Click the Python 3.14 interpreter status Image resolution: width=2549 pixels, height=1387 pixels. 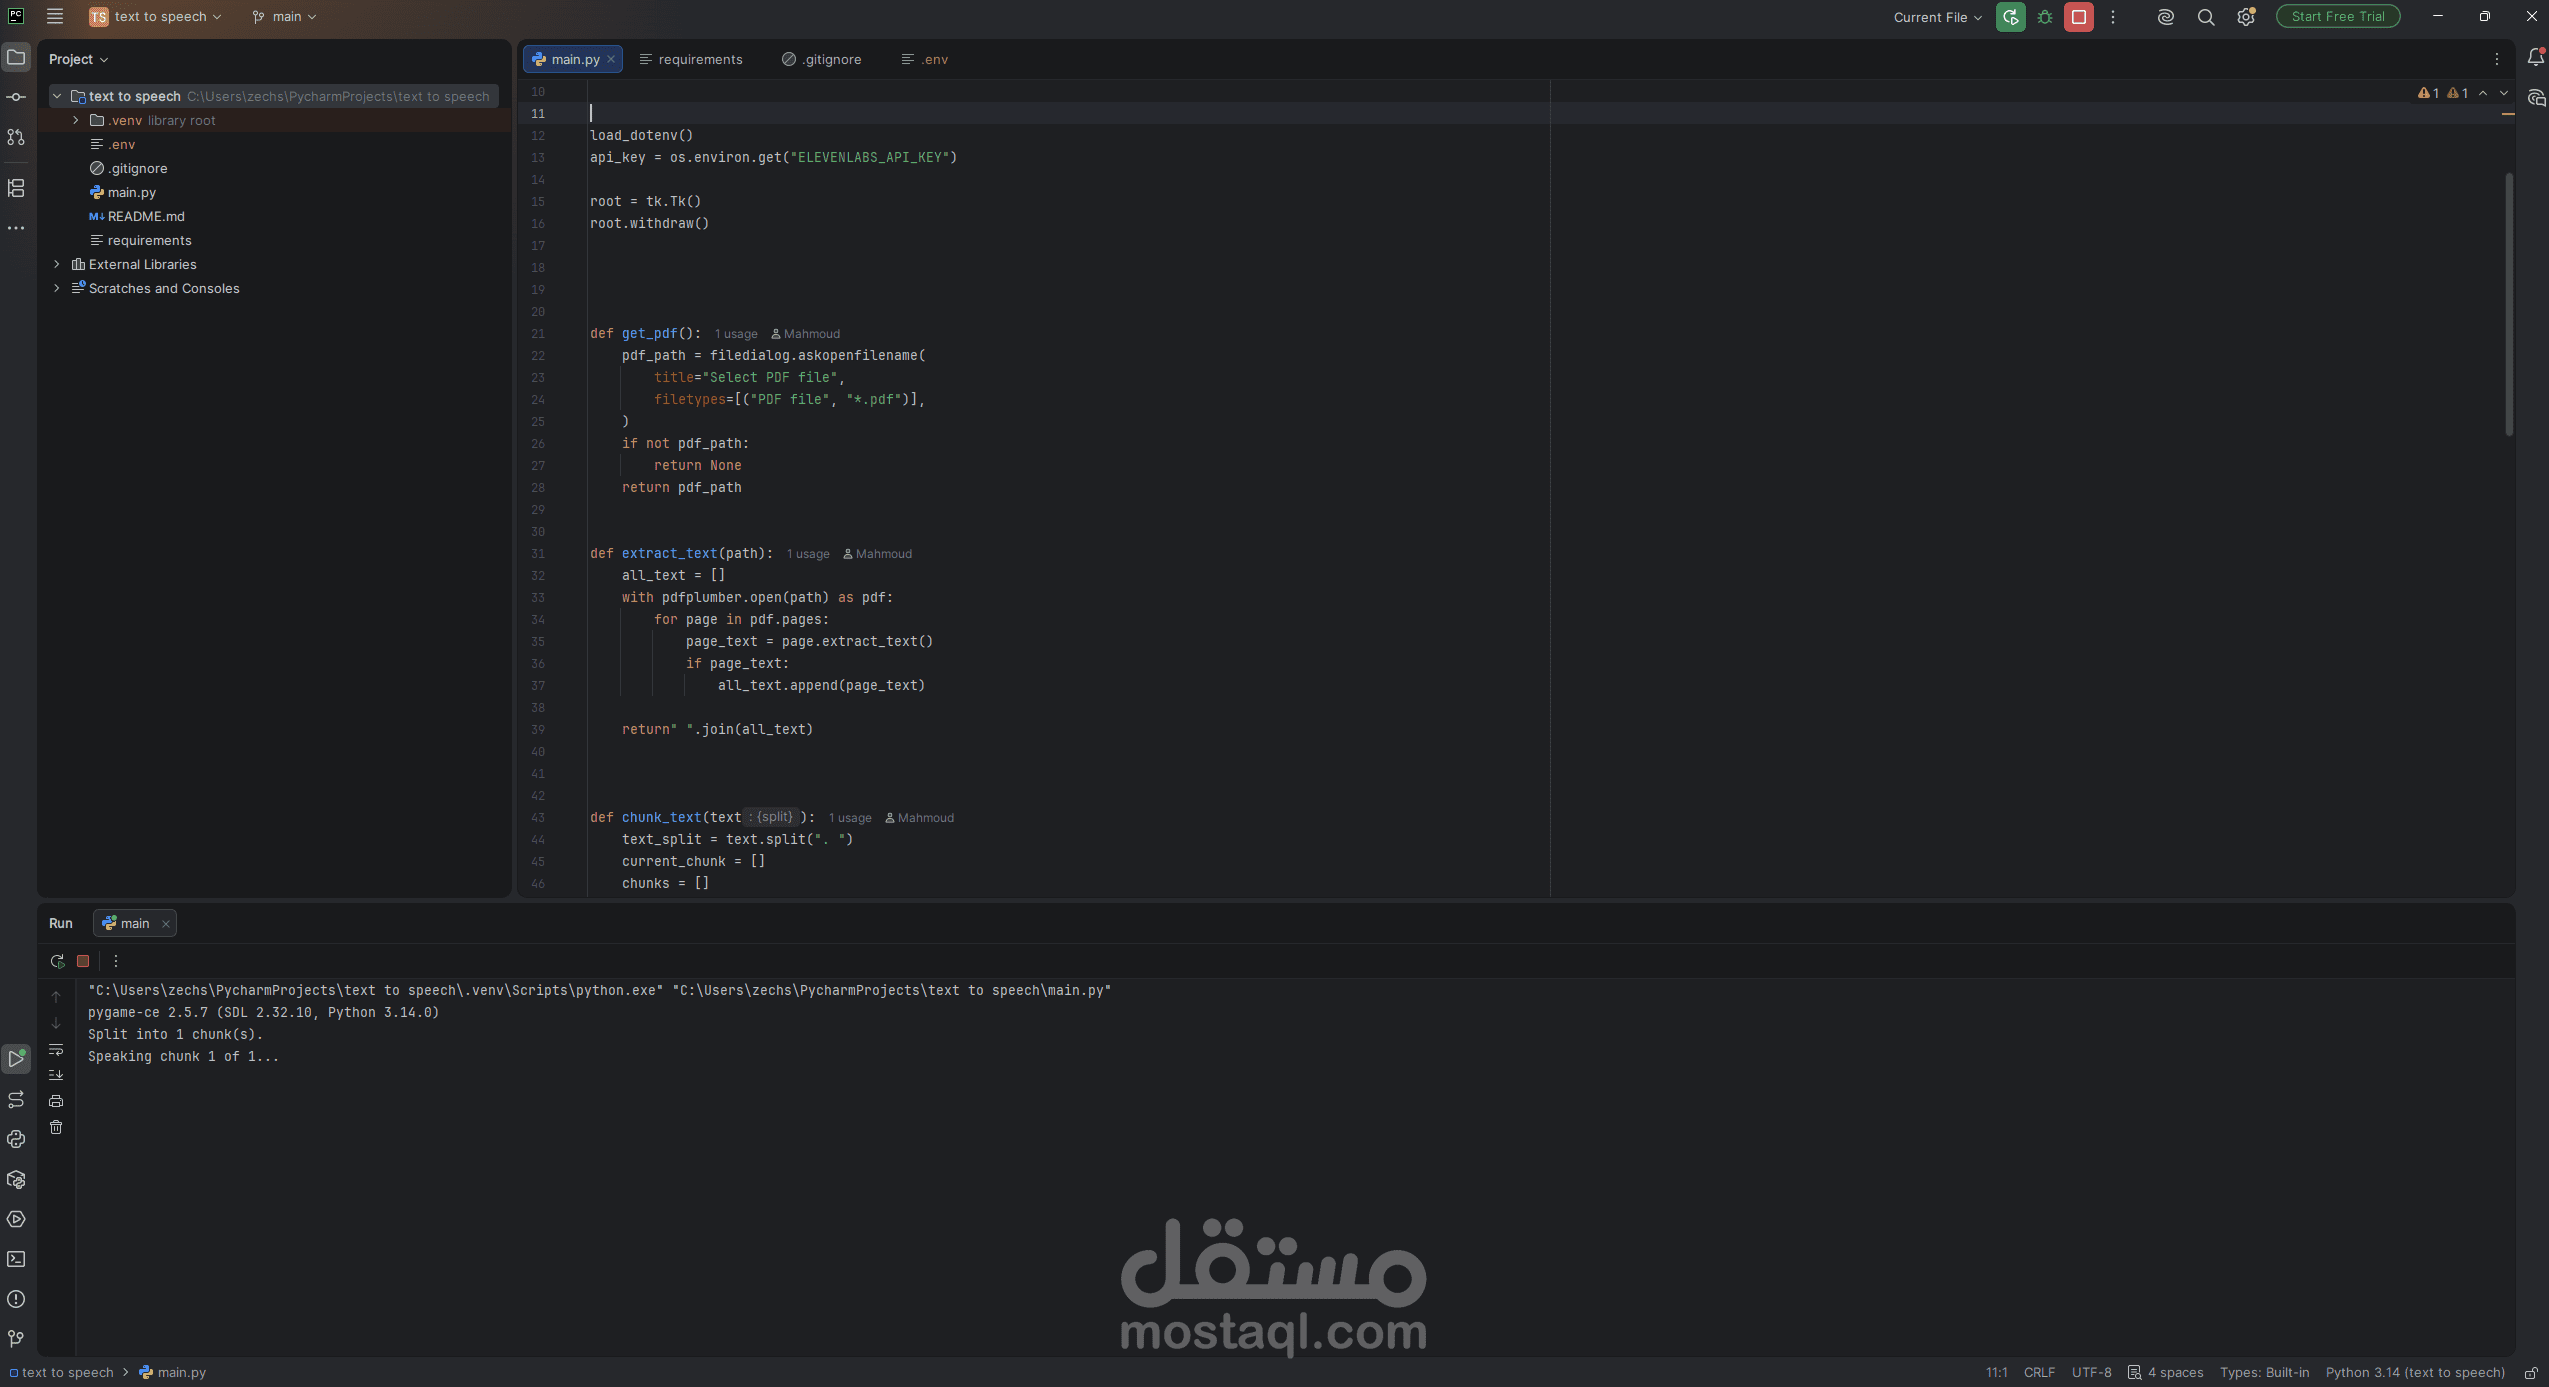point(2415,1373)
